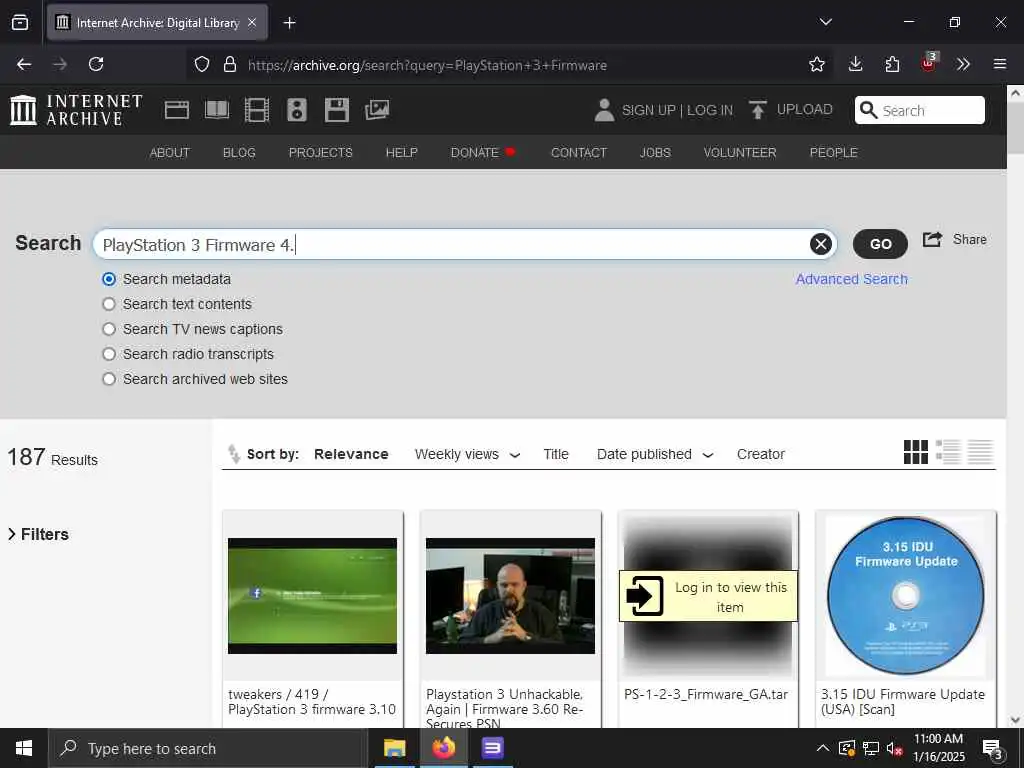Click the user avatar icon beside Sign Up

604,110
